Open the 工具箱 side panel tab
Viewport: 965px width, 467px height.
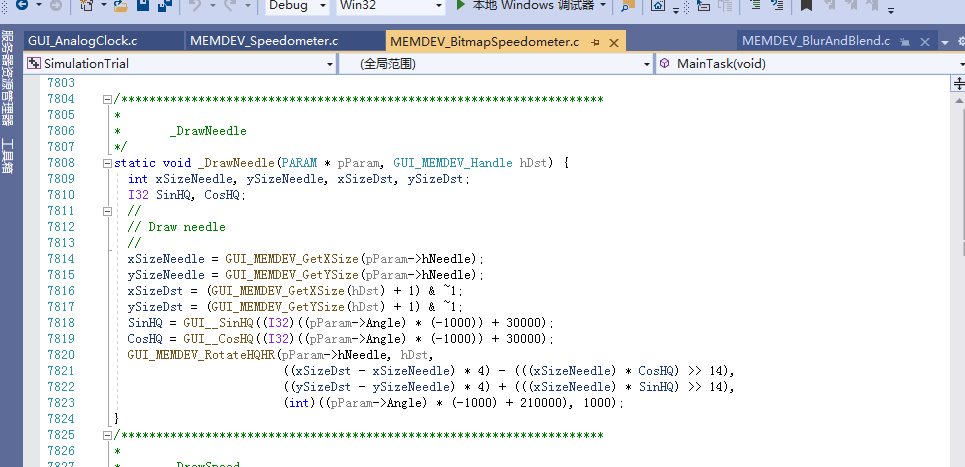click(8, 156)
